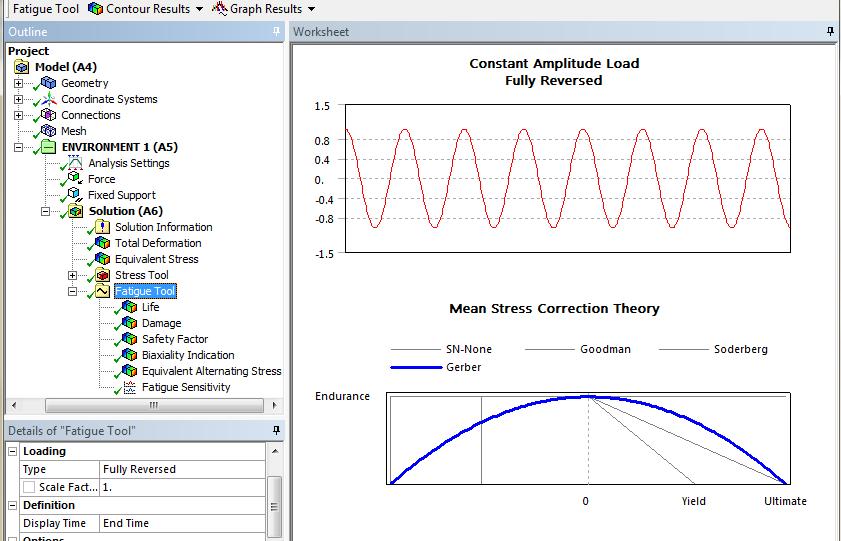Click the Equivalent Alternating Stress icon
841x541 pixels.
(129, 370)
